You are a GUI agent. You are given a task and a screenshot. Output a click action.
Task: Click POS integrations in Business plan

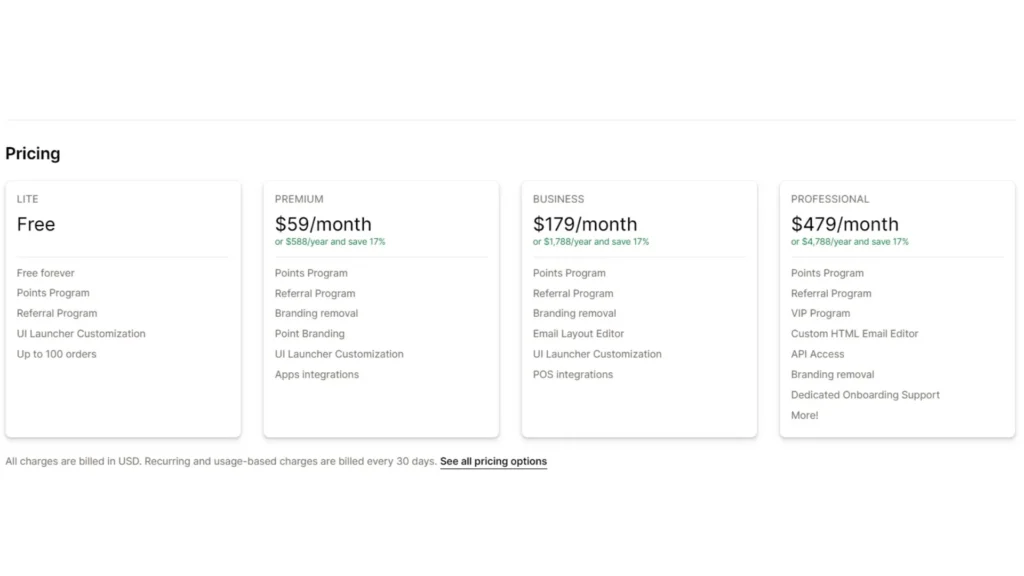coord(573,375)
